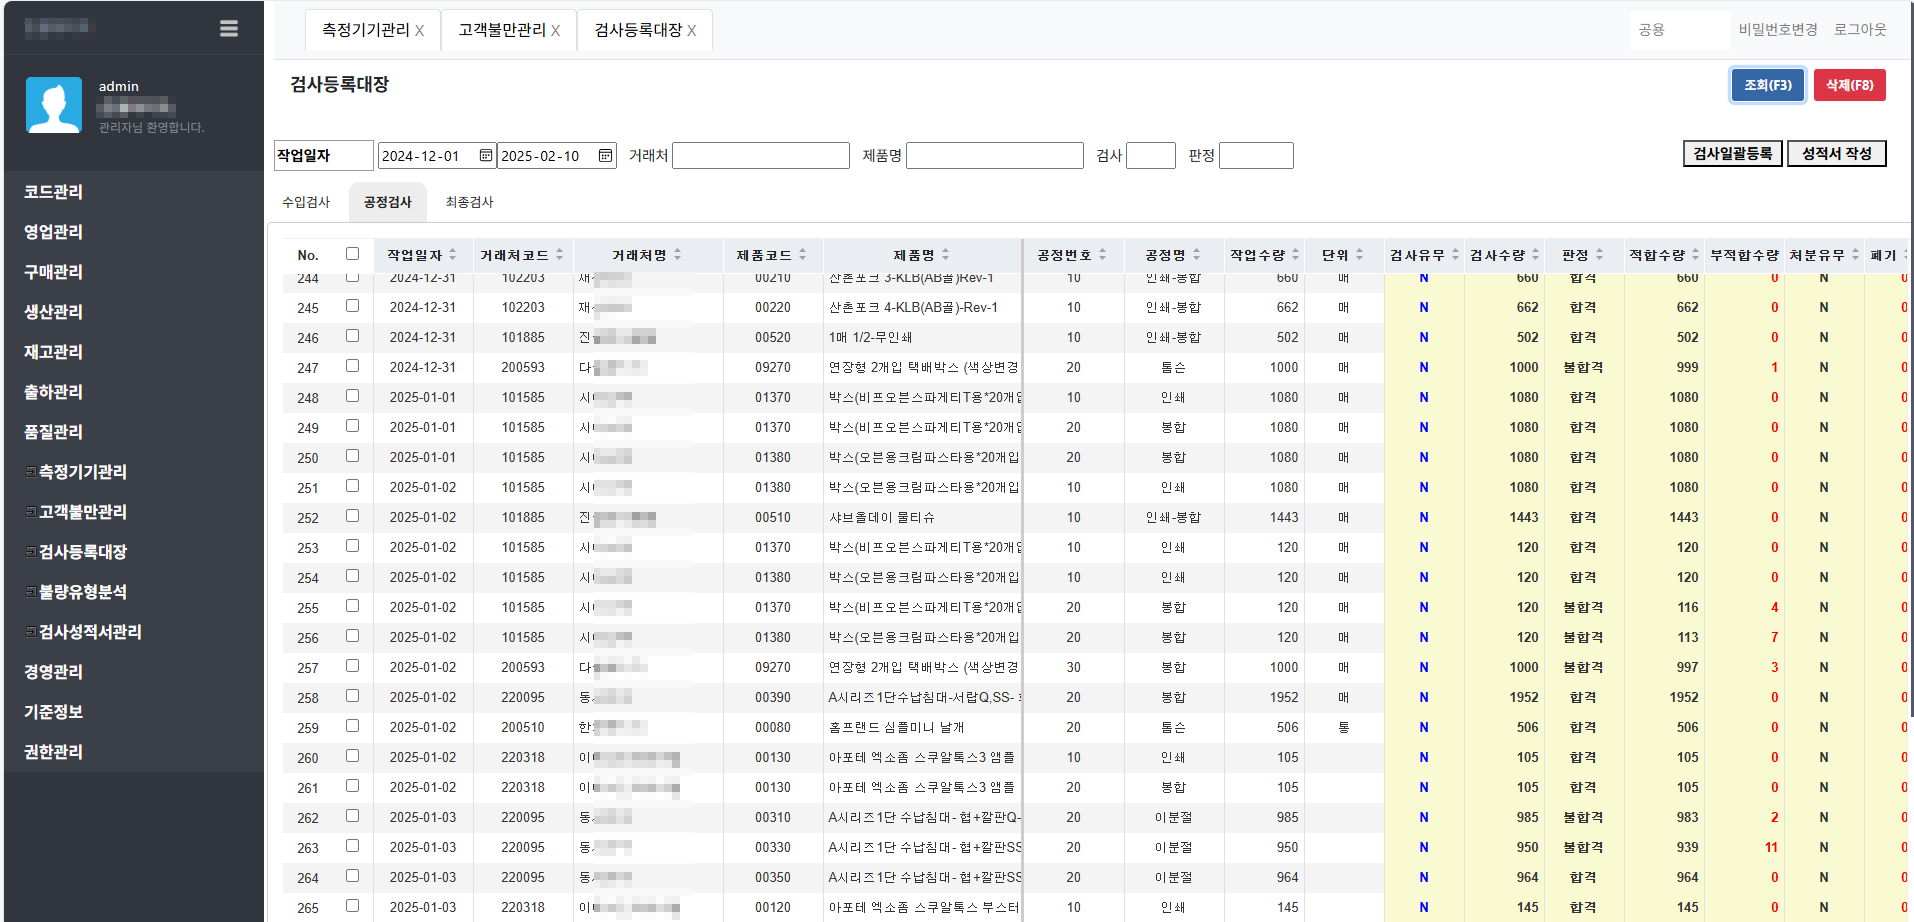The image size is (1914, 922).
Task: Check the checkbox for row 256
Action: click(352, 636)
